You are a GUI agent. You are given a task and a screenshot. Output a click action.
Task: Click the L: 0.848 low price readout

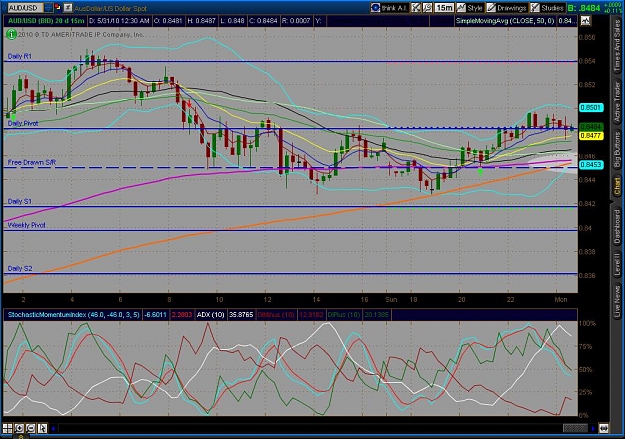[232, 21]
